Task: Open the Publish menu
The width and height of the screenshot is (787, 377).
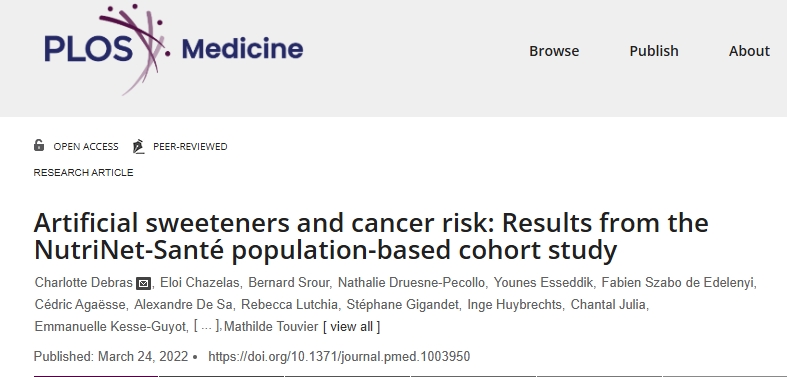Action: 654,51
